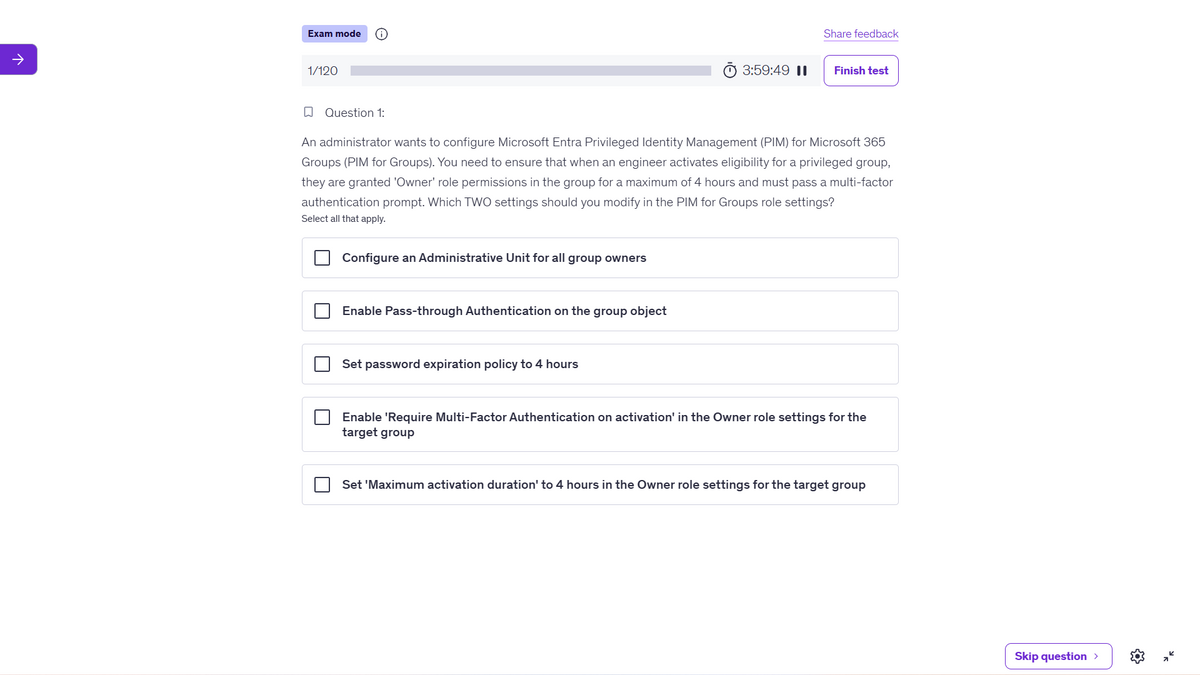Bookmark Question 1 with the flag icon
This screenshot has width=1200, height=675.
pyautogui.click(x=308, y=113)
